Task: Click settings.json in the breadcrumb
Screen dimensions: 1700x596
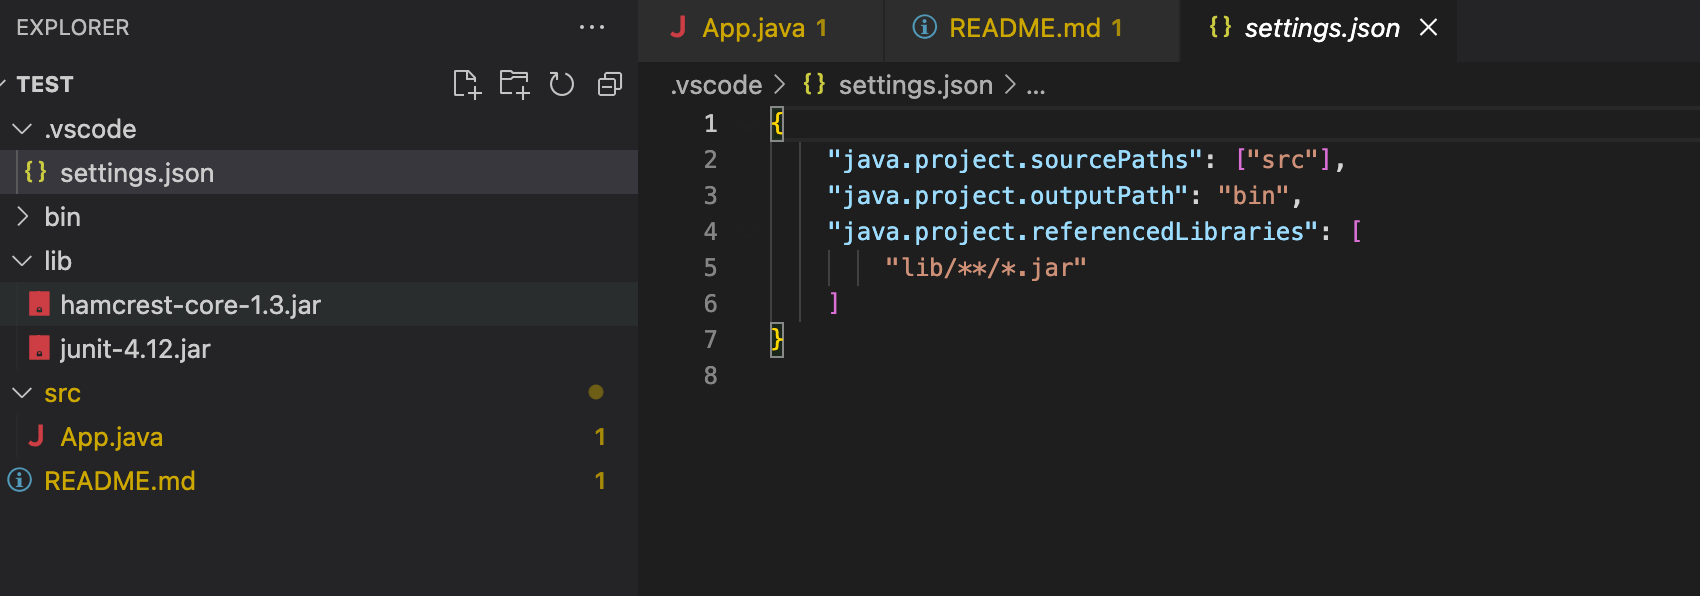Action: click(915, 85)
